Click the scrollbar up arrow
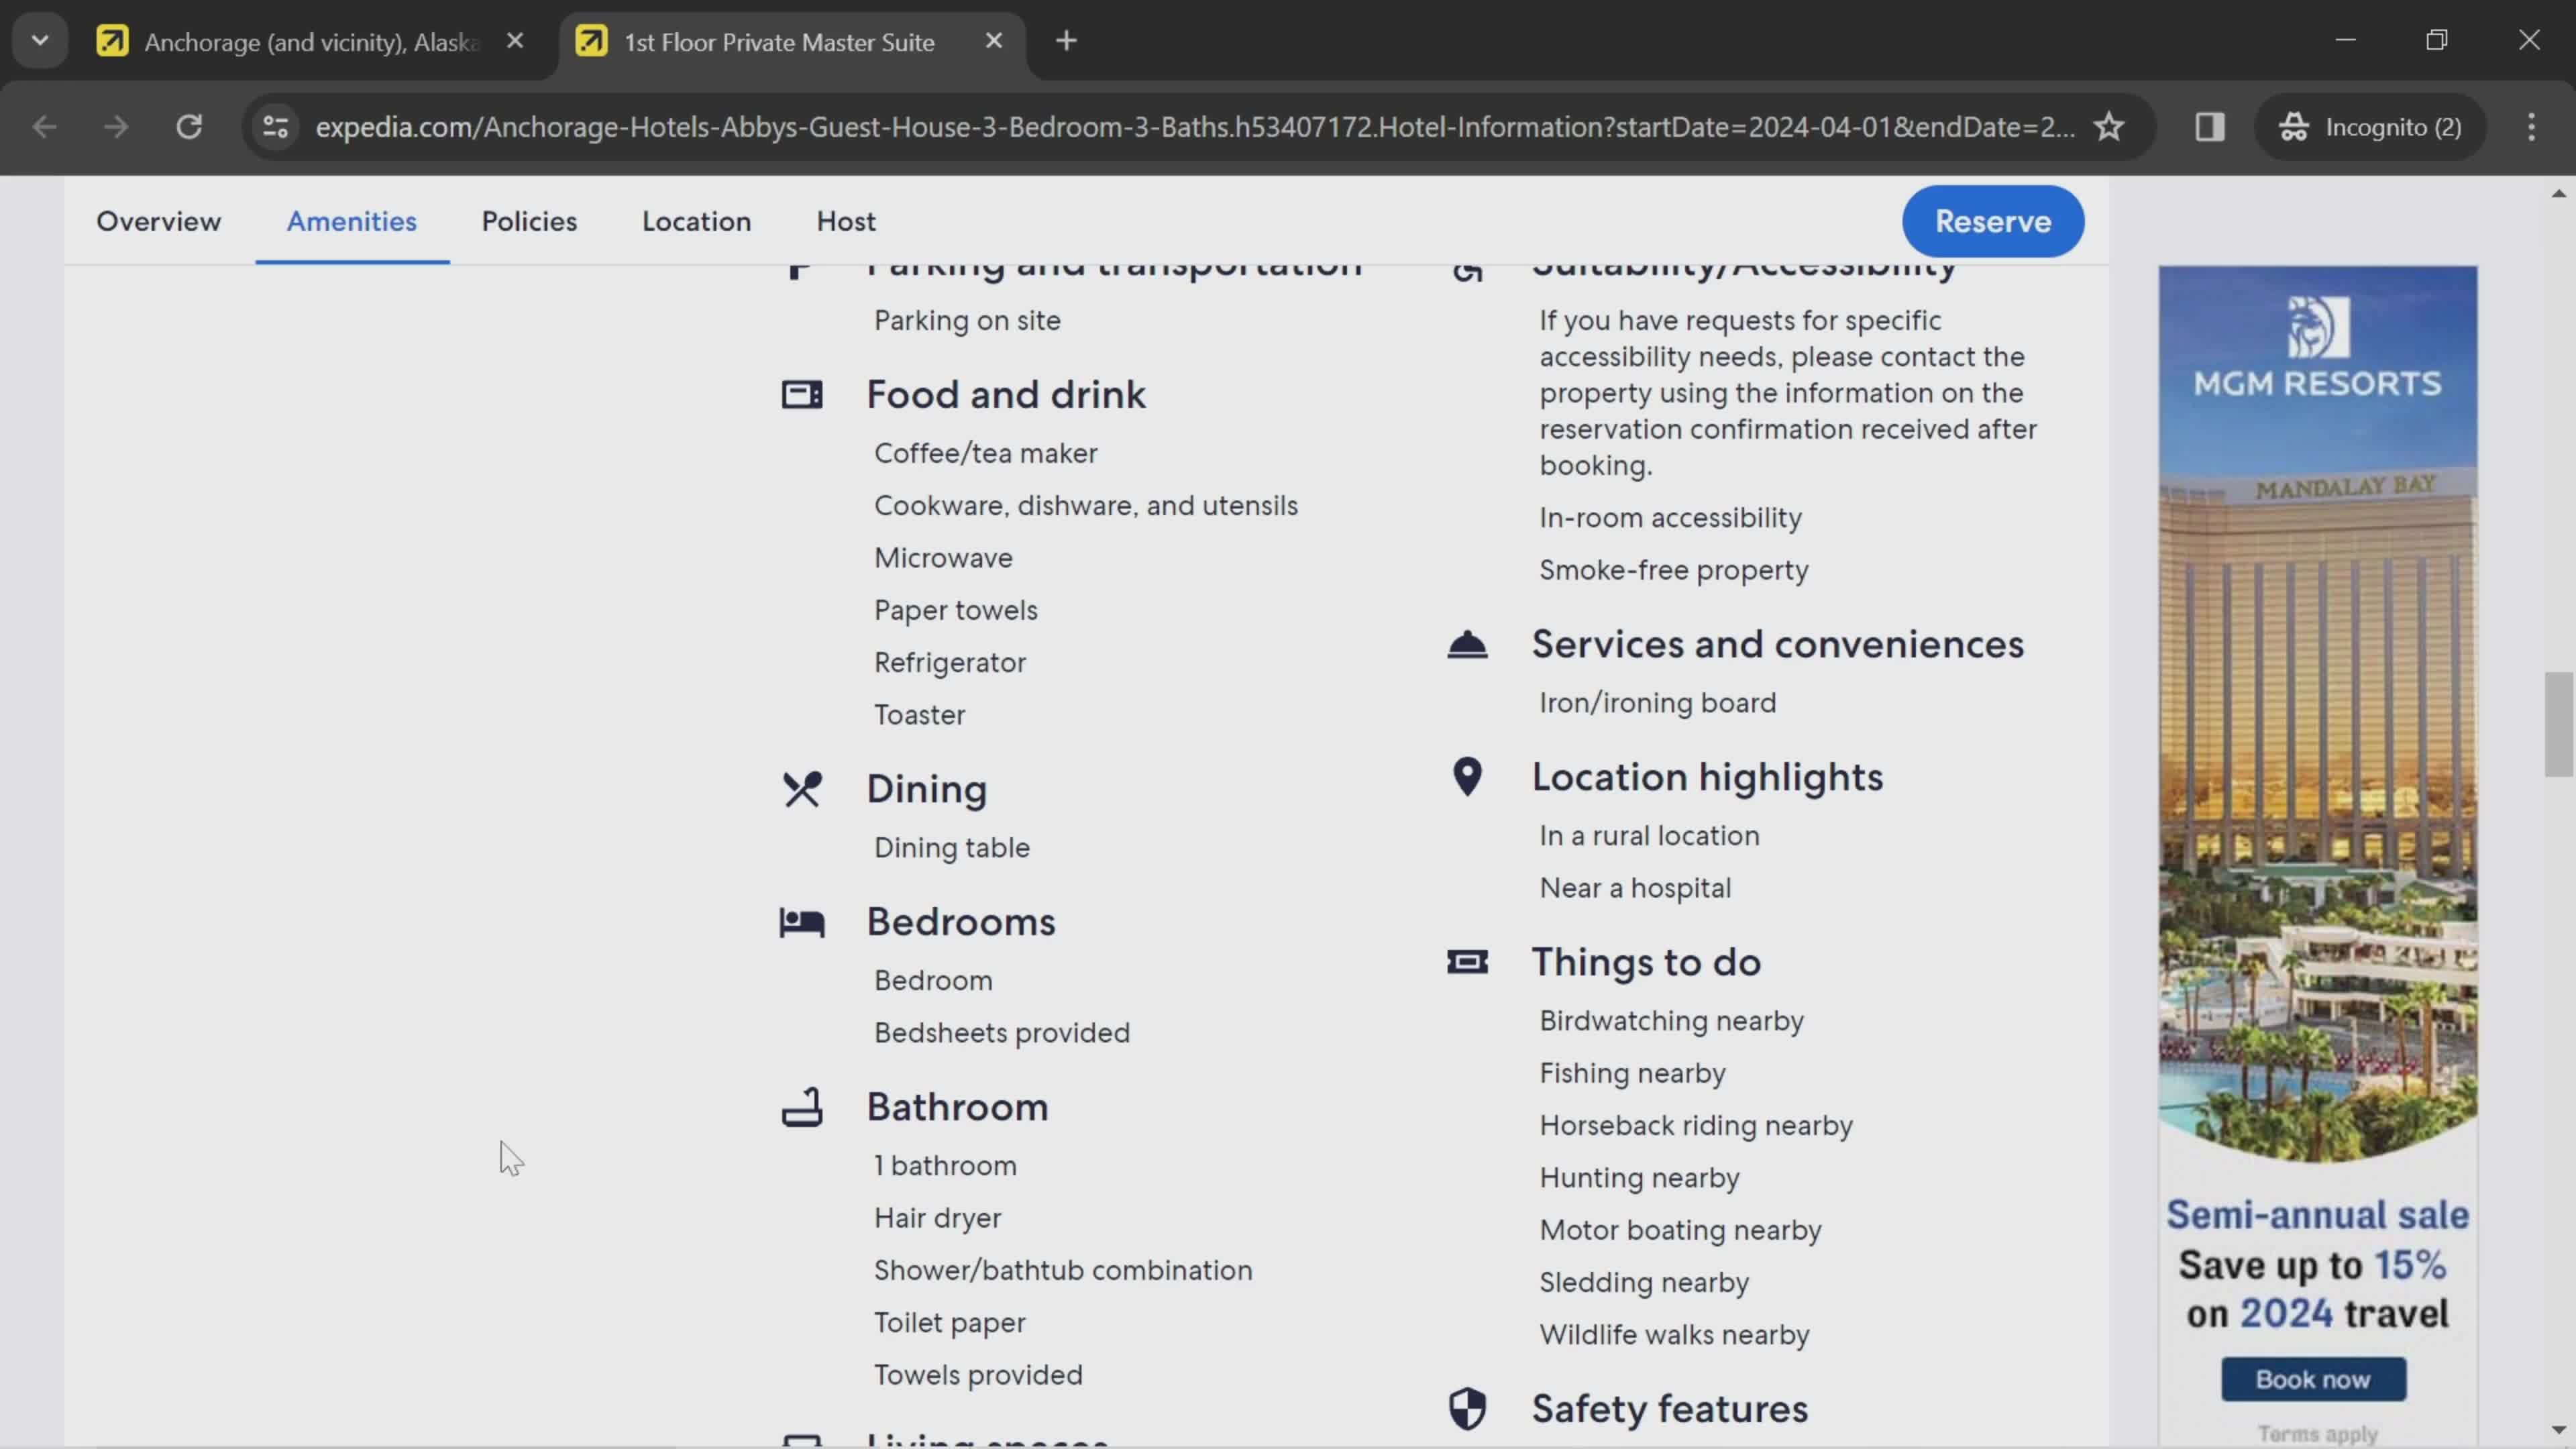 click(x=2558, y=193)
